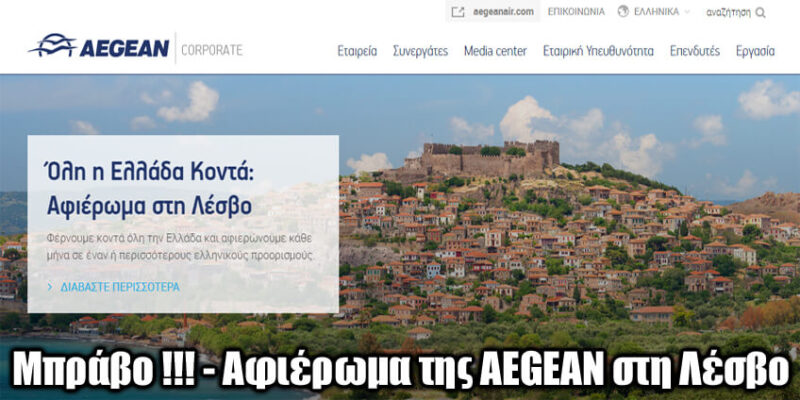Open the Εταιρική Υπευθυνότητα menu
This screenshot has height=400, width=800.
[598, 51]
